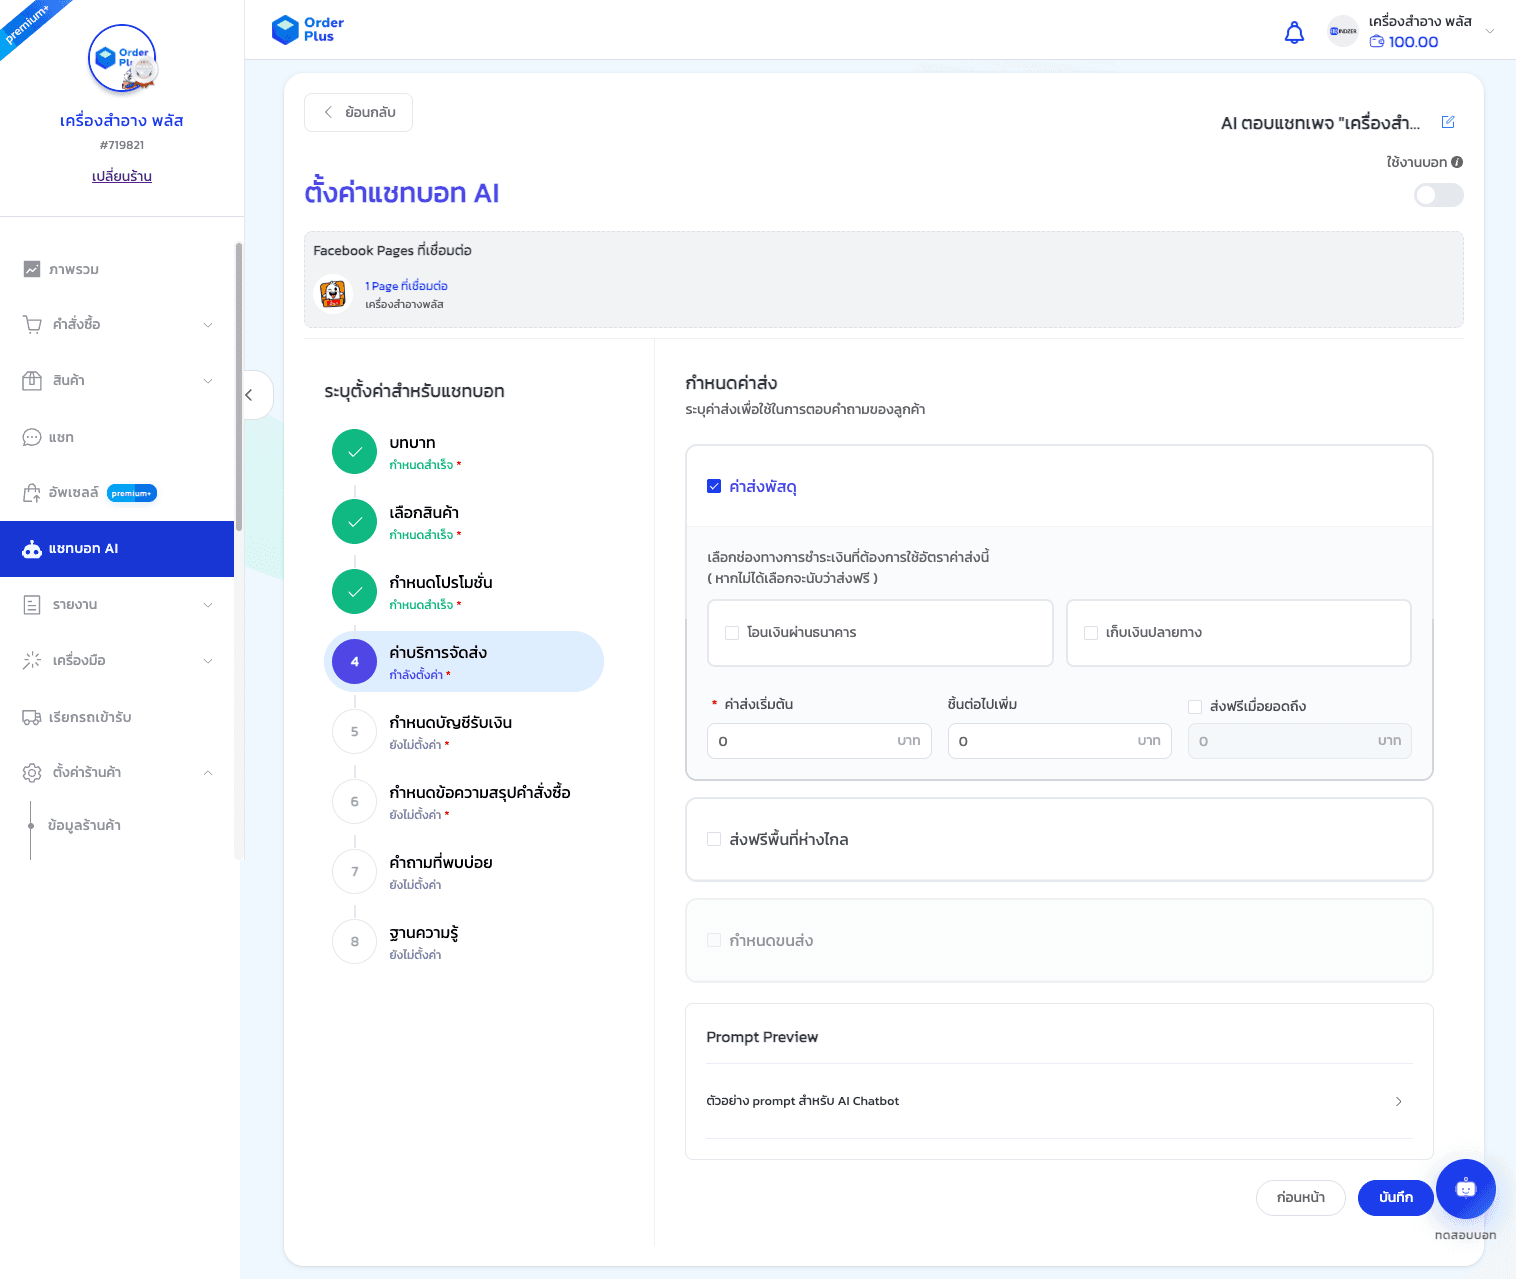This screenshot has width=1516, height=1279.
Task: Open the ภาพรวม overview section
Action: [x=74, y=269]
